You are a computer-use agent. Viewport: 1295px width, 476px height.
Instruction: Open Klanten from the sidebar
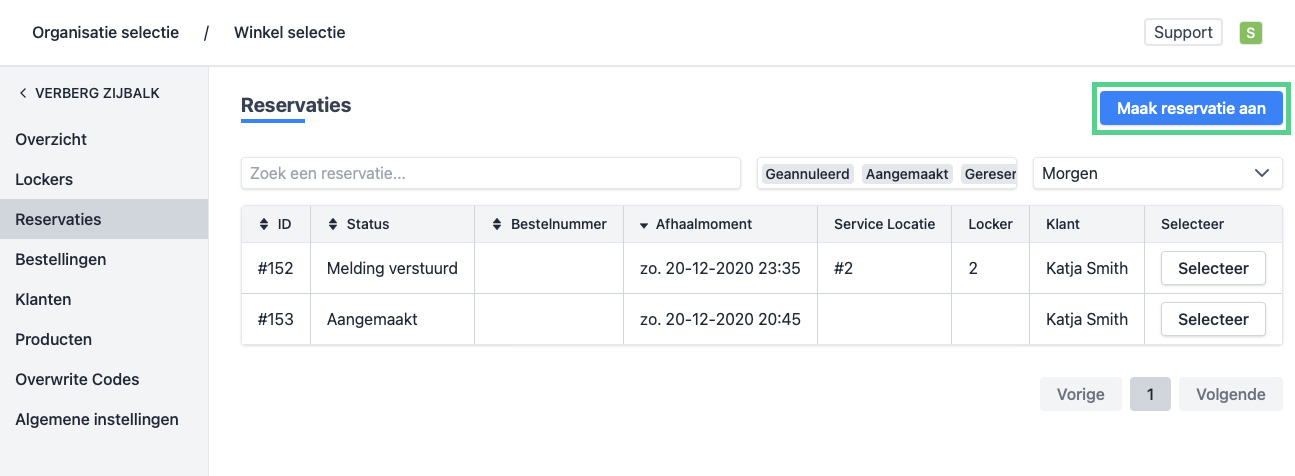(43, 299)
